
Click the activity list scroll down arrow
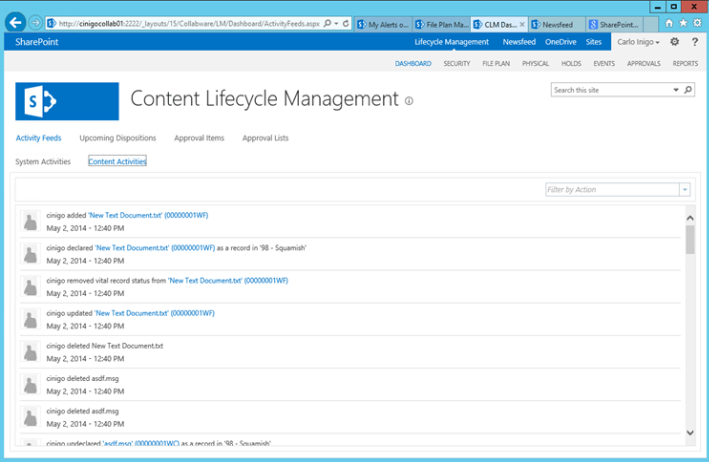tap(690, 433)
